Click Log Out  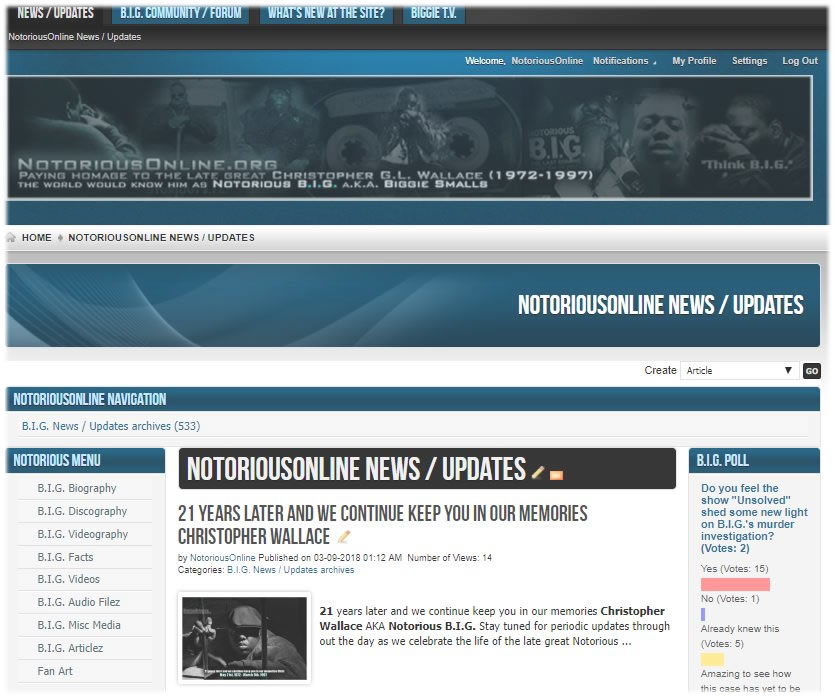pos(799,61)
